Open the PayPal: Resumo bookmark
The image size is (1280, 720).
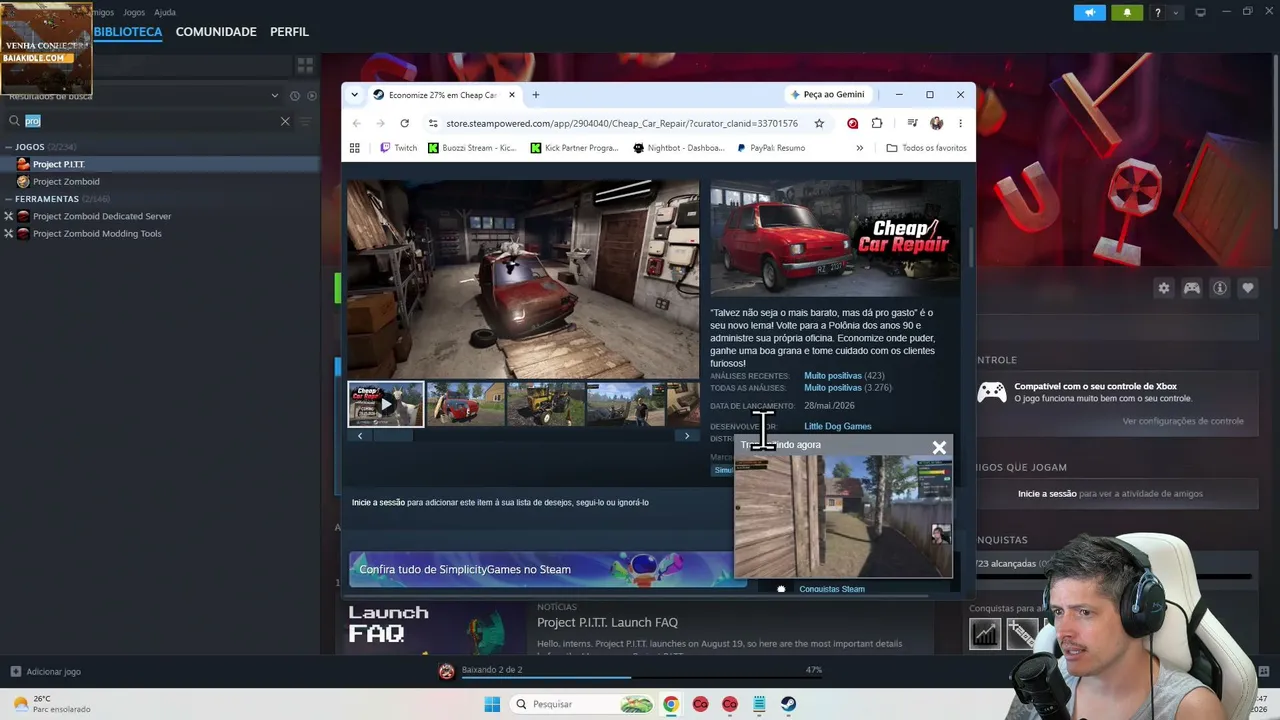click(x=771, y=148)
